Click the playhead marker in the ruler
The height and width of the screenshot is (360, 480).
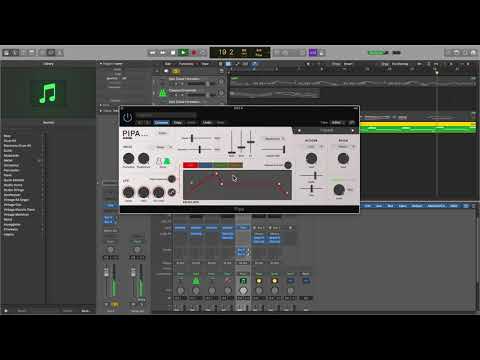(437, 72)
